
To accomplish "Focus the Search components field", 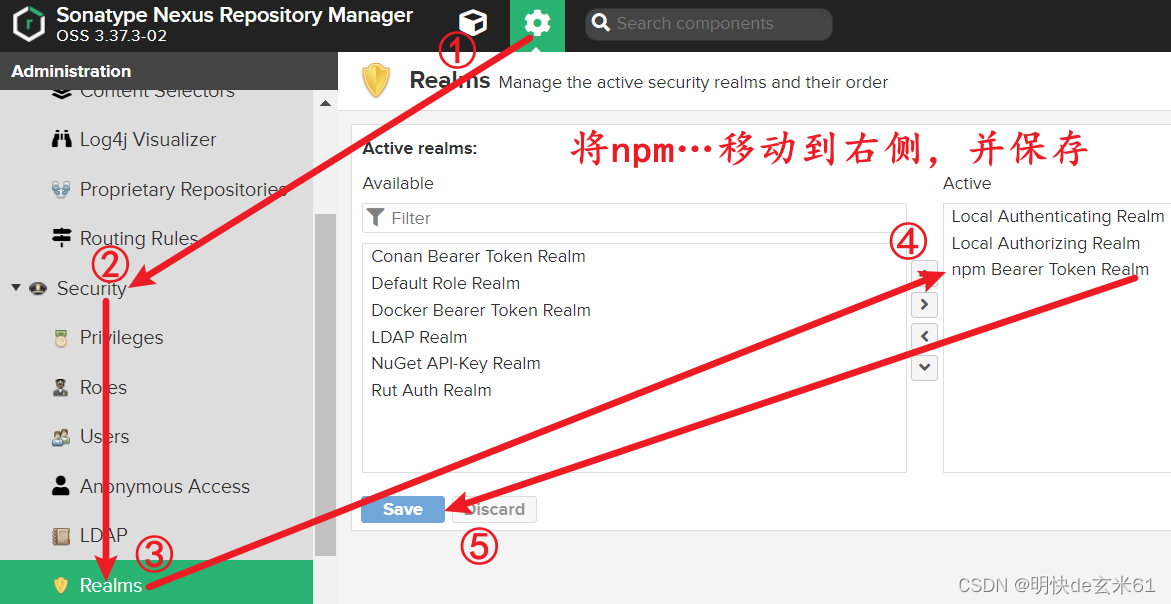I will (709, 24).
